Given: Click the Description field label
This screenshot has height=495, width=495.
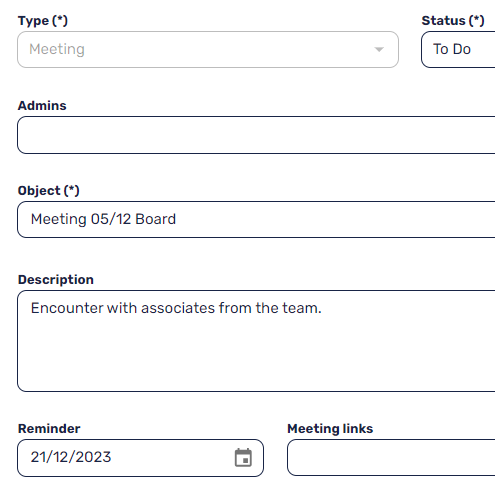Looking at the screenshot, I should pyautogui.click(x=56, y=280).
